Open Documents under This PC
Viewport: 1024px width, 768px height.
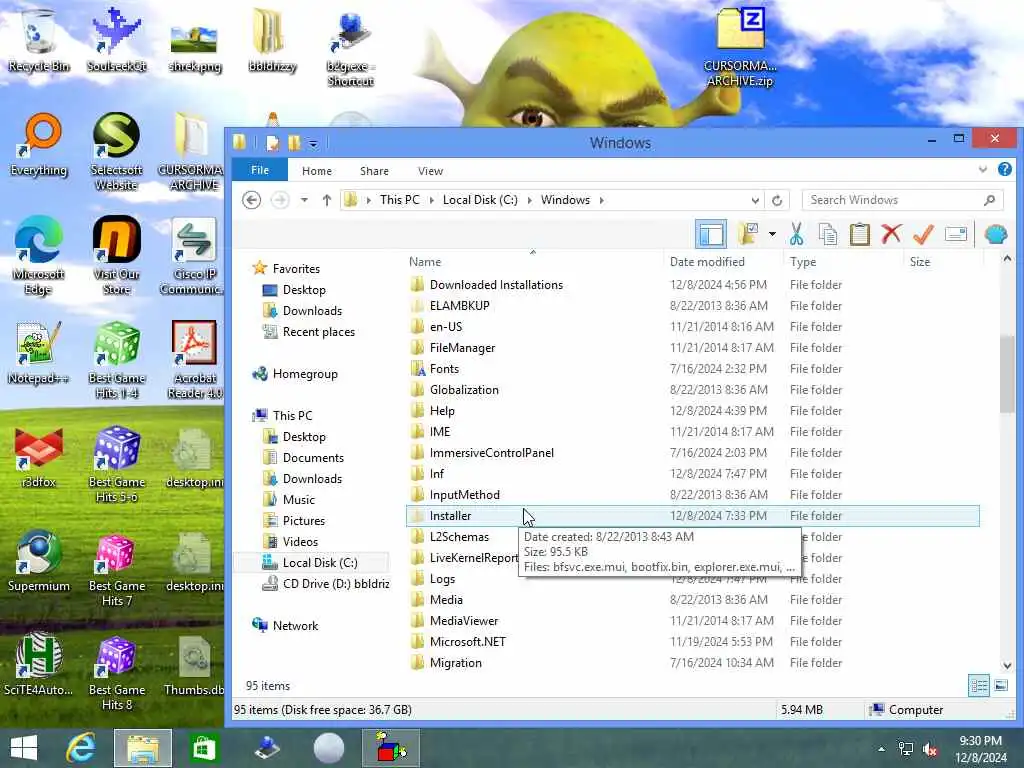tap(313, 458)
